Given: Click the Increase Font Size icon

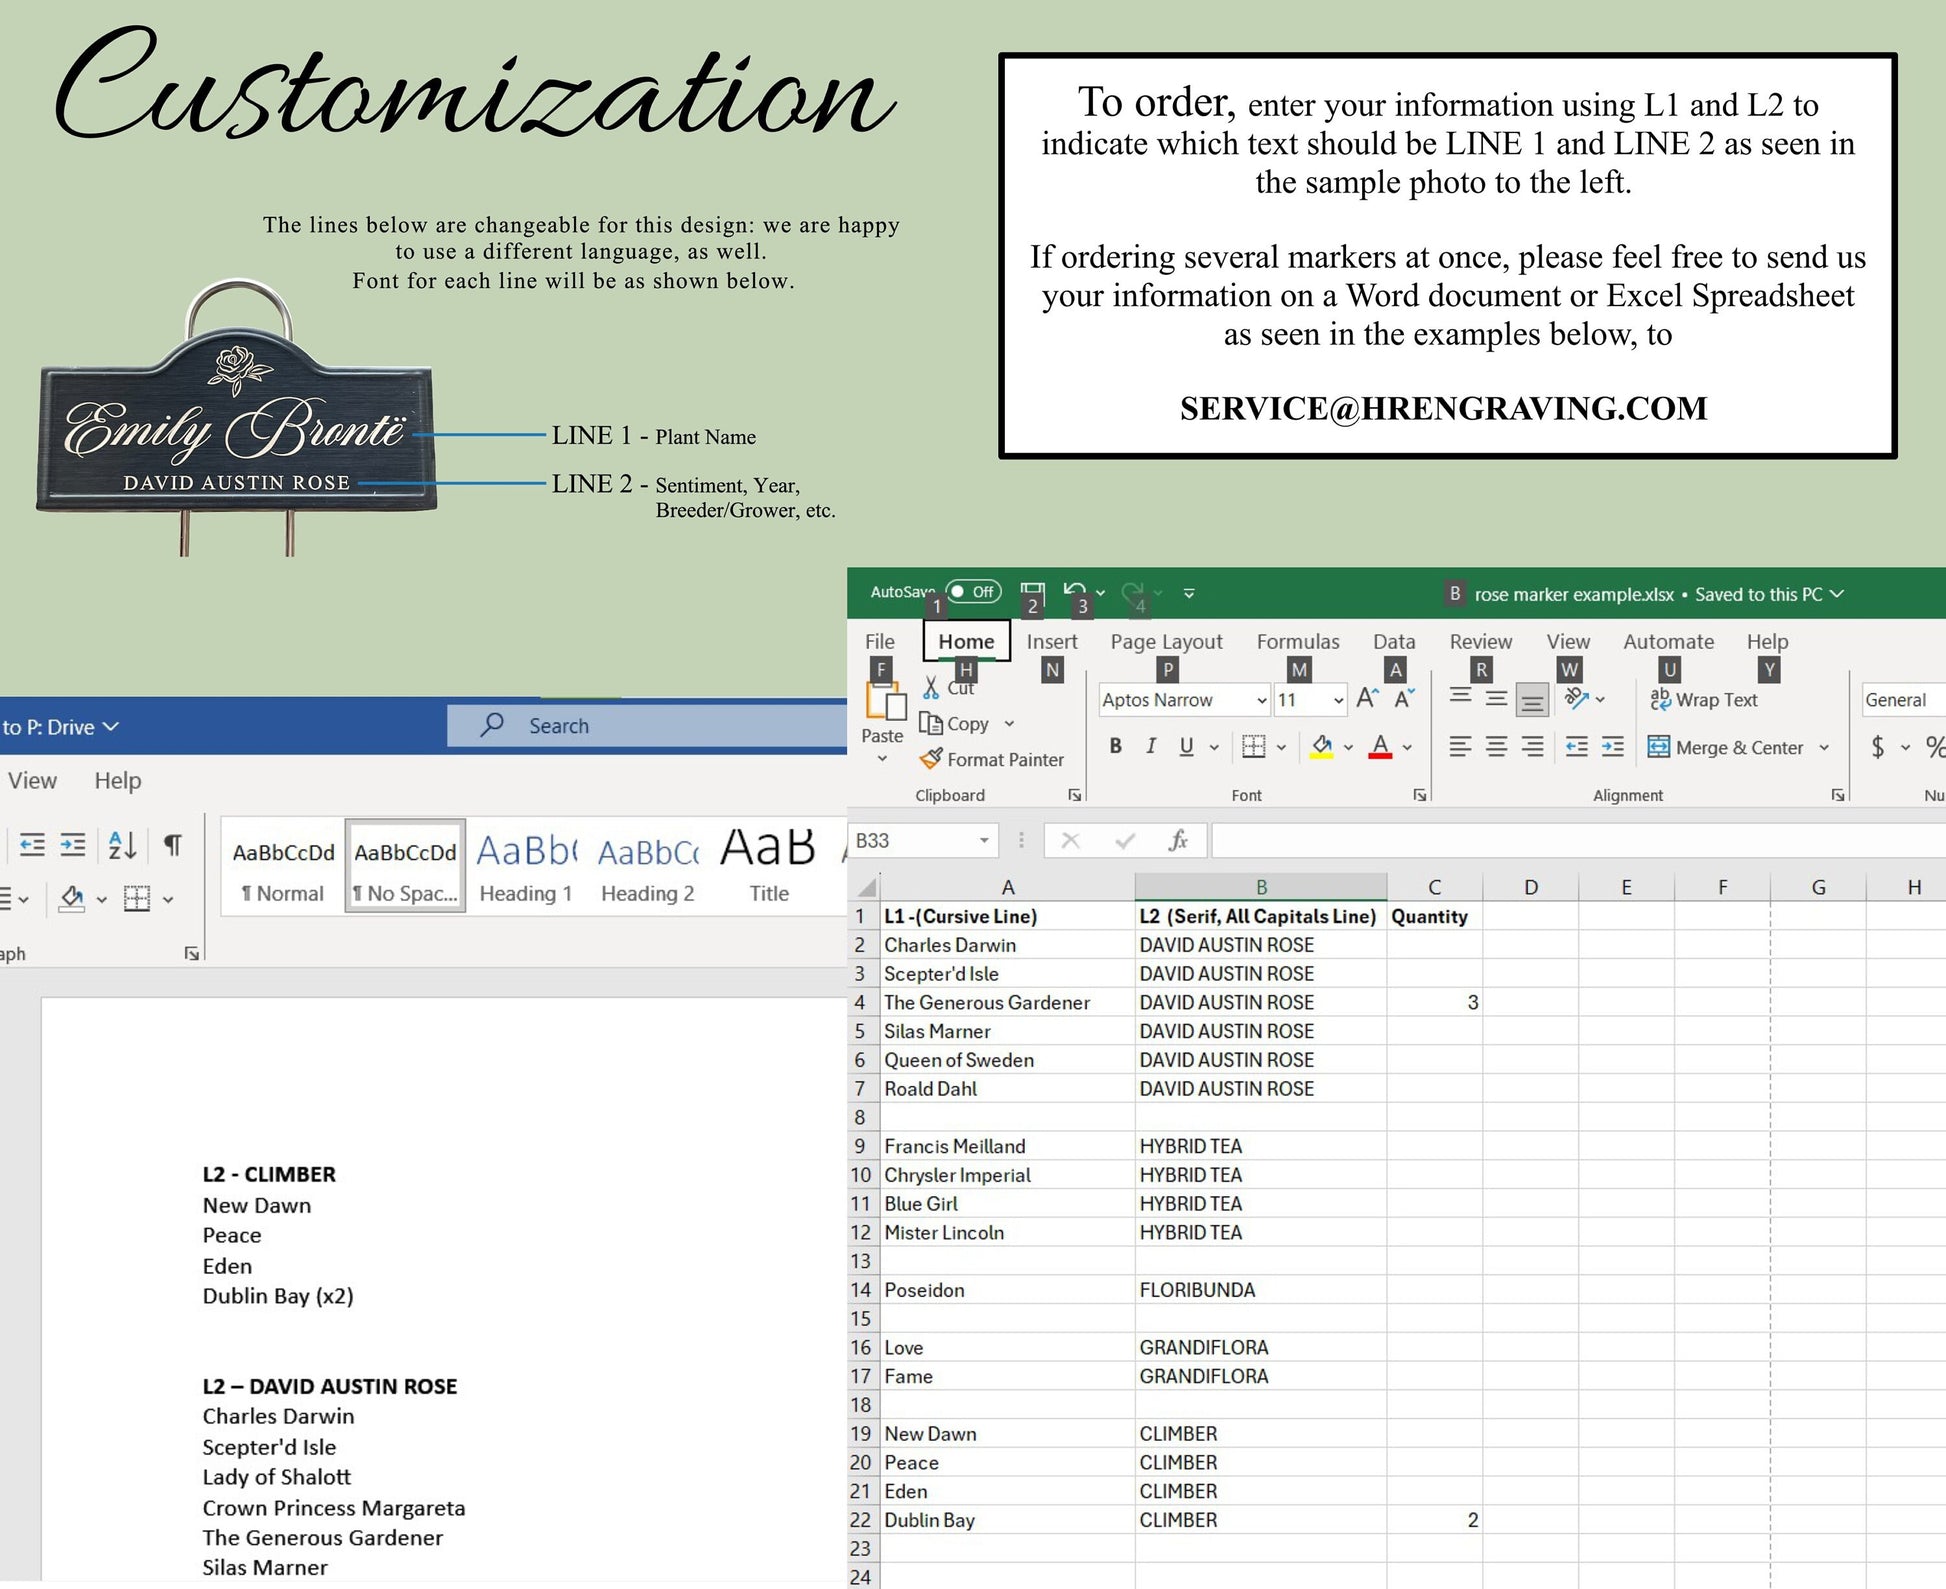Looking at the screenshot, I should point(1367,699).
